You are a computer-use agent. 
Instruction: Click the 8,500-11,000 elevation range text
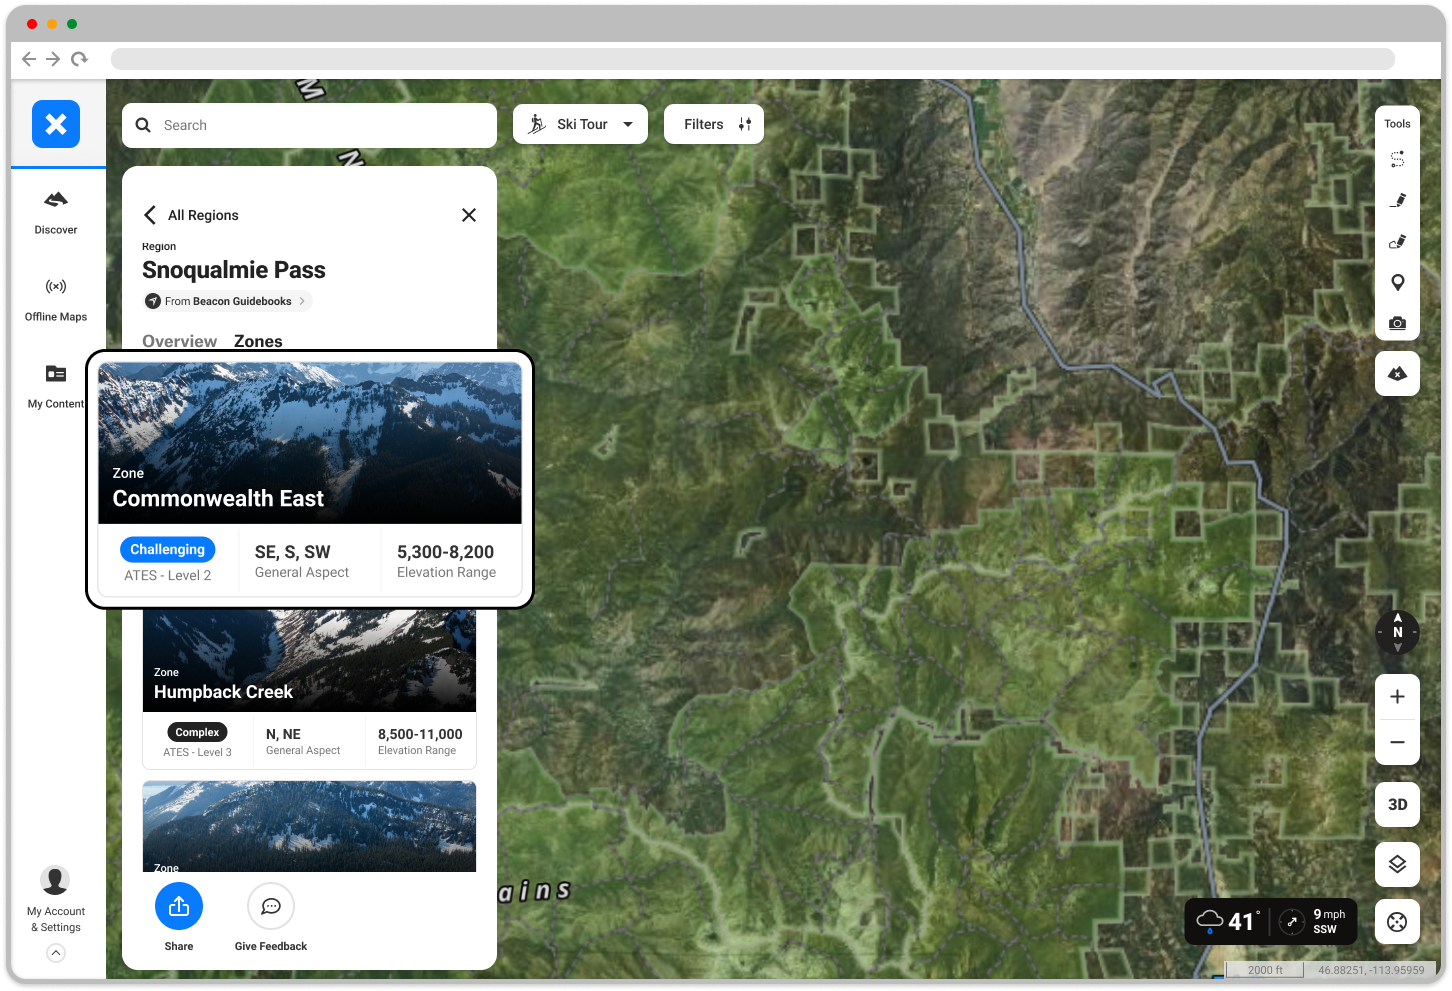point(420,734)
